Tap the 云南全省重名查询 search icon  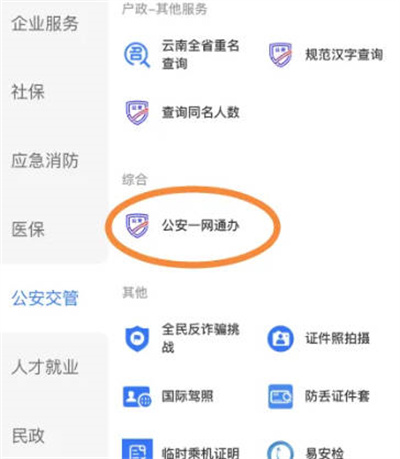(x=137, y=55)
